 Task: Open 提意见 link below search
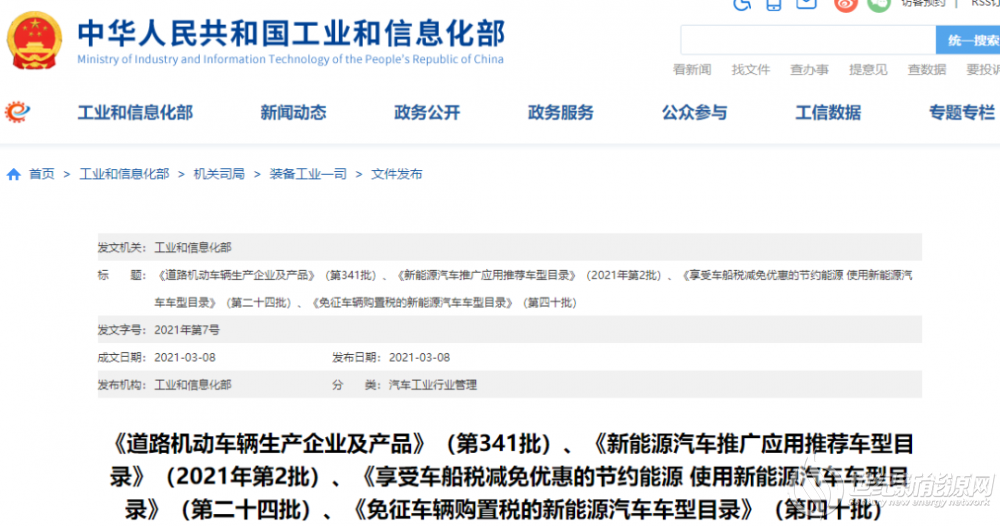[868, 70]
